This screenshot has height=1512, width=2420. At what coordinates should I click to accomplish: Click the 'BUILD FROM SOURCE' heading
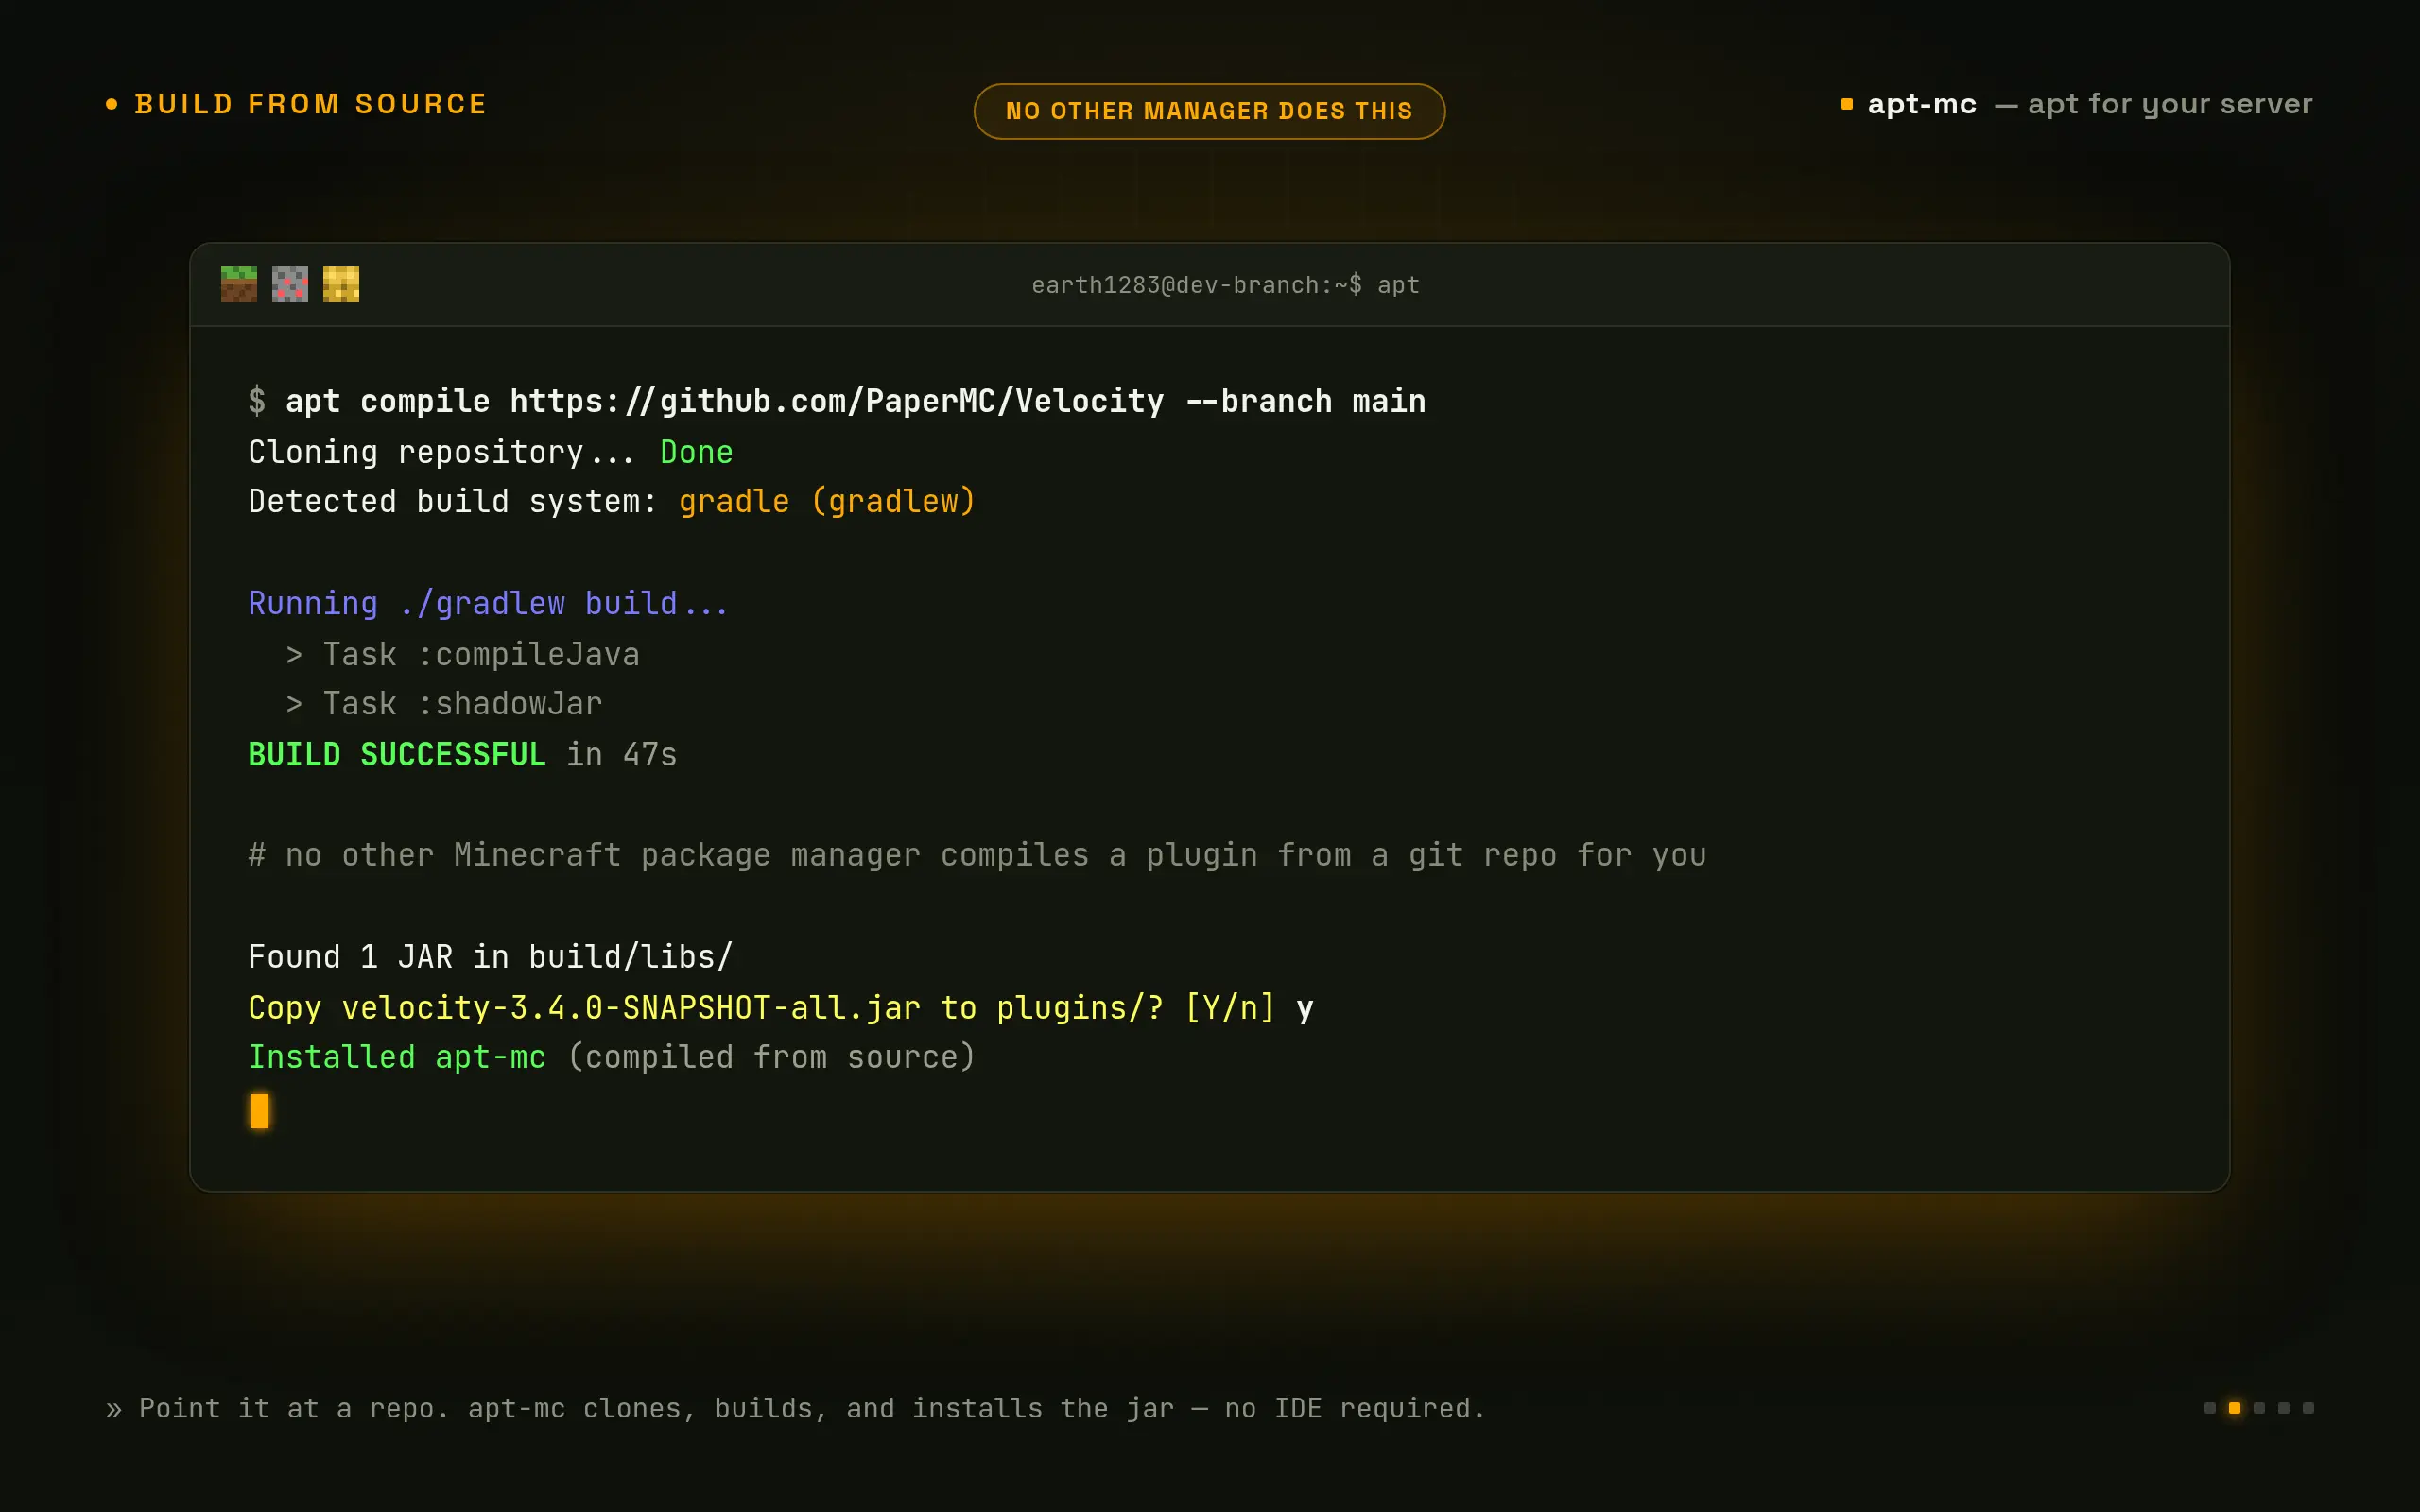pos(310,104)
